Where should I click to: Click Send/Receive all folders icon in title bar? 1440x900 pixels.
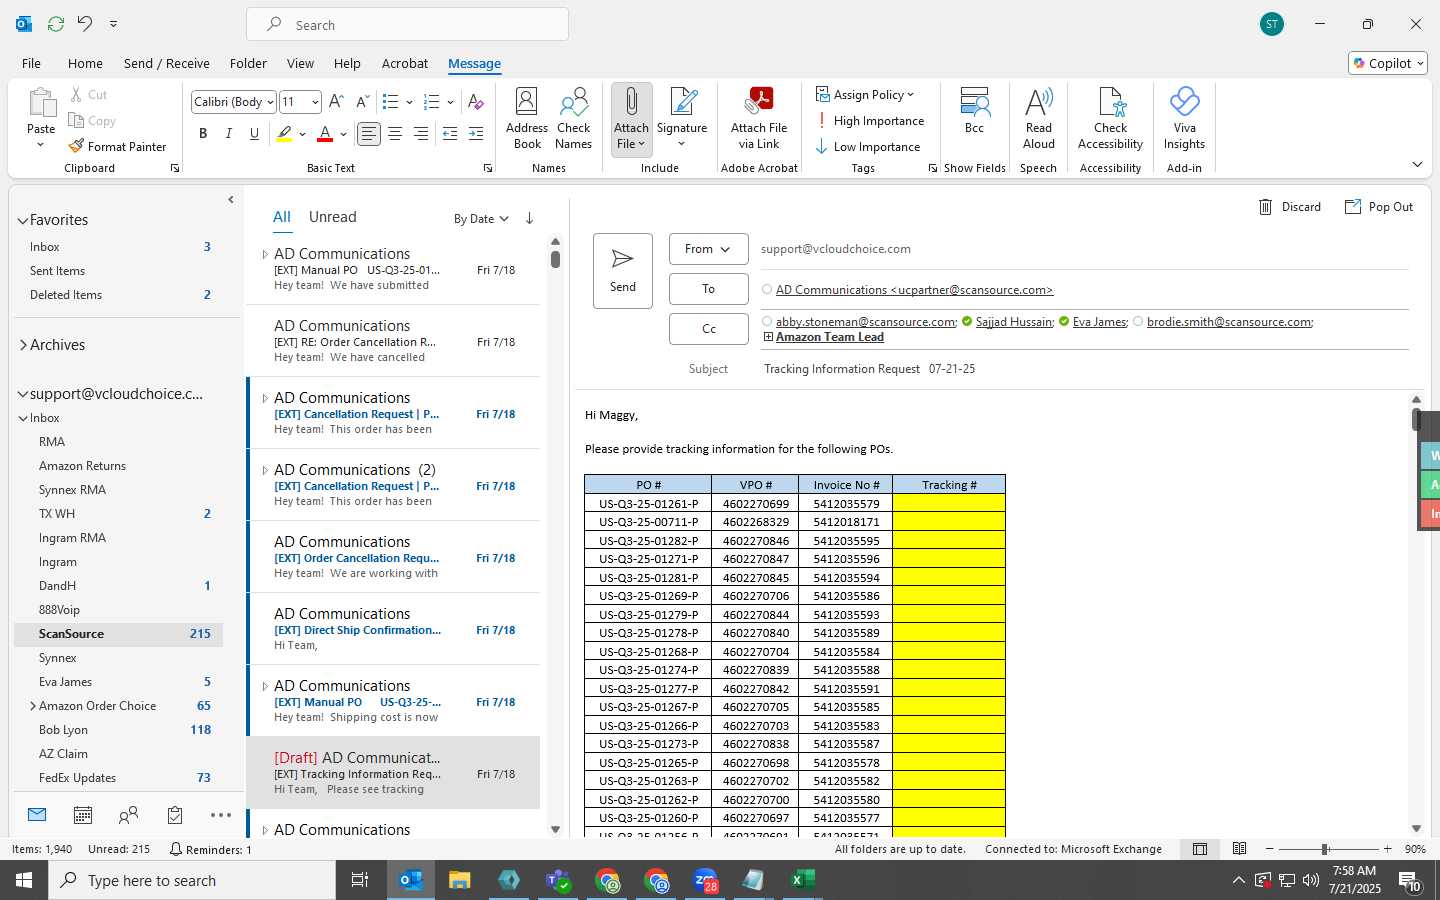pyautogui.click(x=56, y=23)
